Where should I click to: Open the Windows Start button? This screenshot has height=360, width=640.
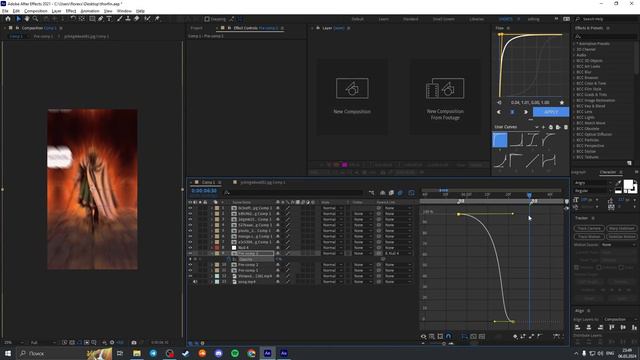click(x=8, y=353)
